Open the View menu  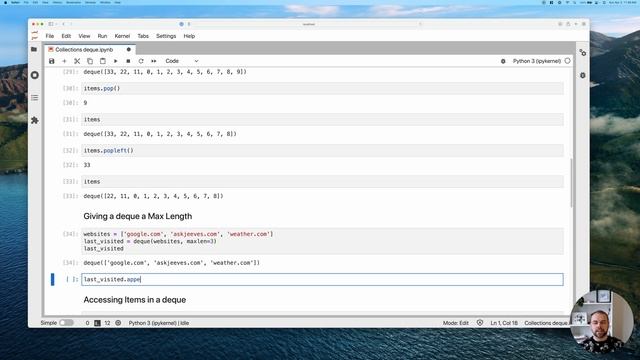pyautogui.click(x=84, y=36)
